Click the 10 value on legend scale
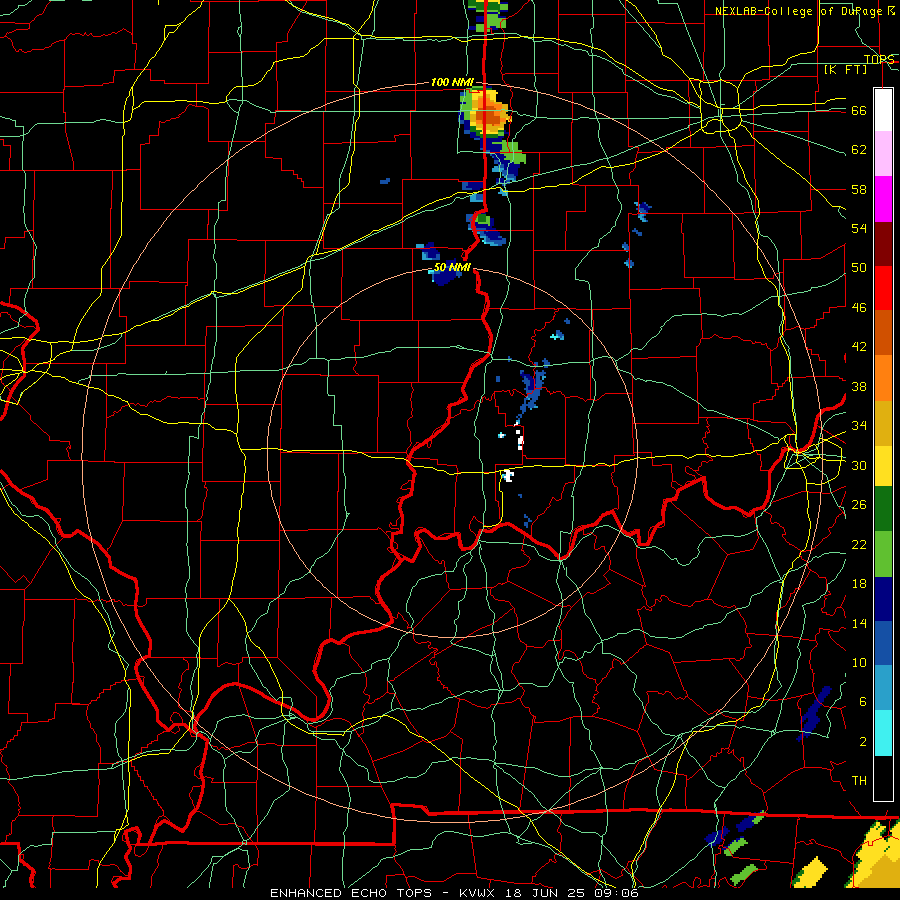This screenshot has width=900, height=900. 859,662
